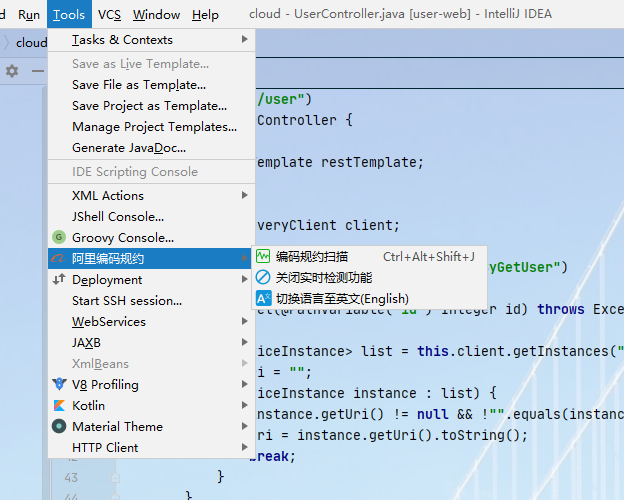The width and height of the screenshot is (624, 500).
Task: Collapse tool window using the minus icon
Action: pyautogui.click(x=37, y=71)
